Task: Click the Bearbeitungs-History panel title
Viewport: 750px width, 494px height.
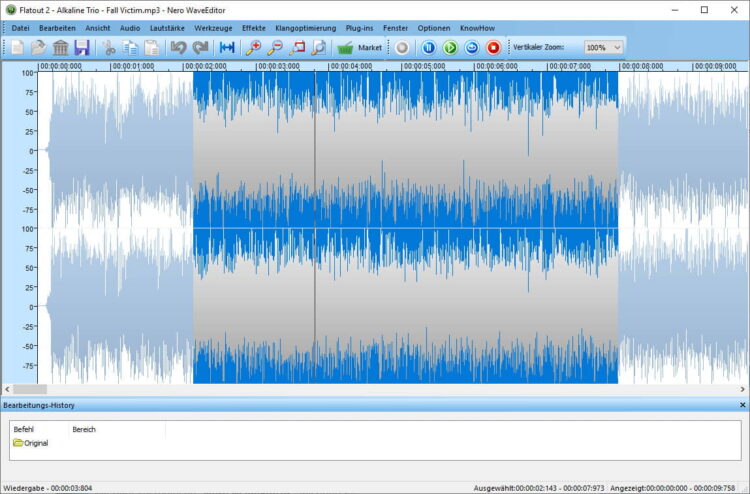Action: pyautogui.click(x=39, y=405)
